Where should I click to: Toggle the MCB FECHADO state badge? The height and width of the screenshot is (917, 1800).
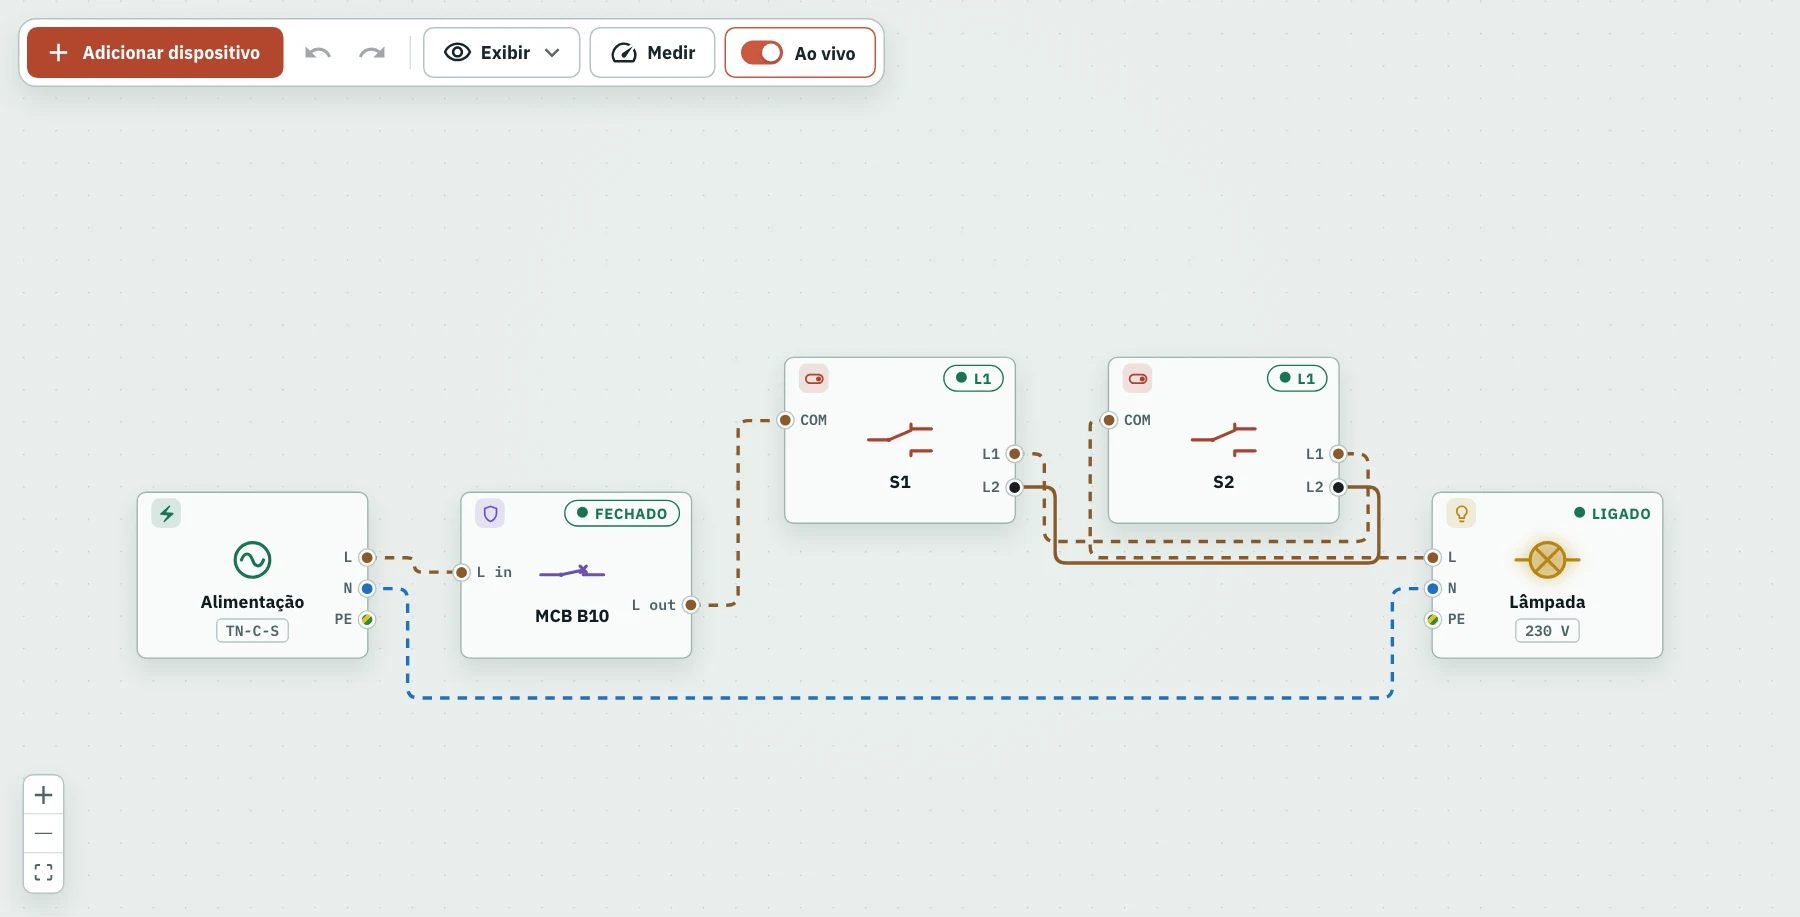click(622, 513)
